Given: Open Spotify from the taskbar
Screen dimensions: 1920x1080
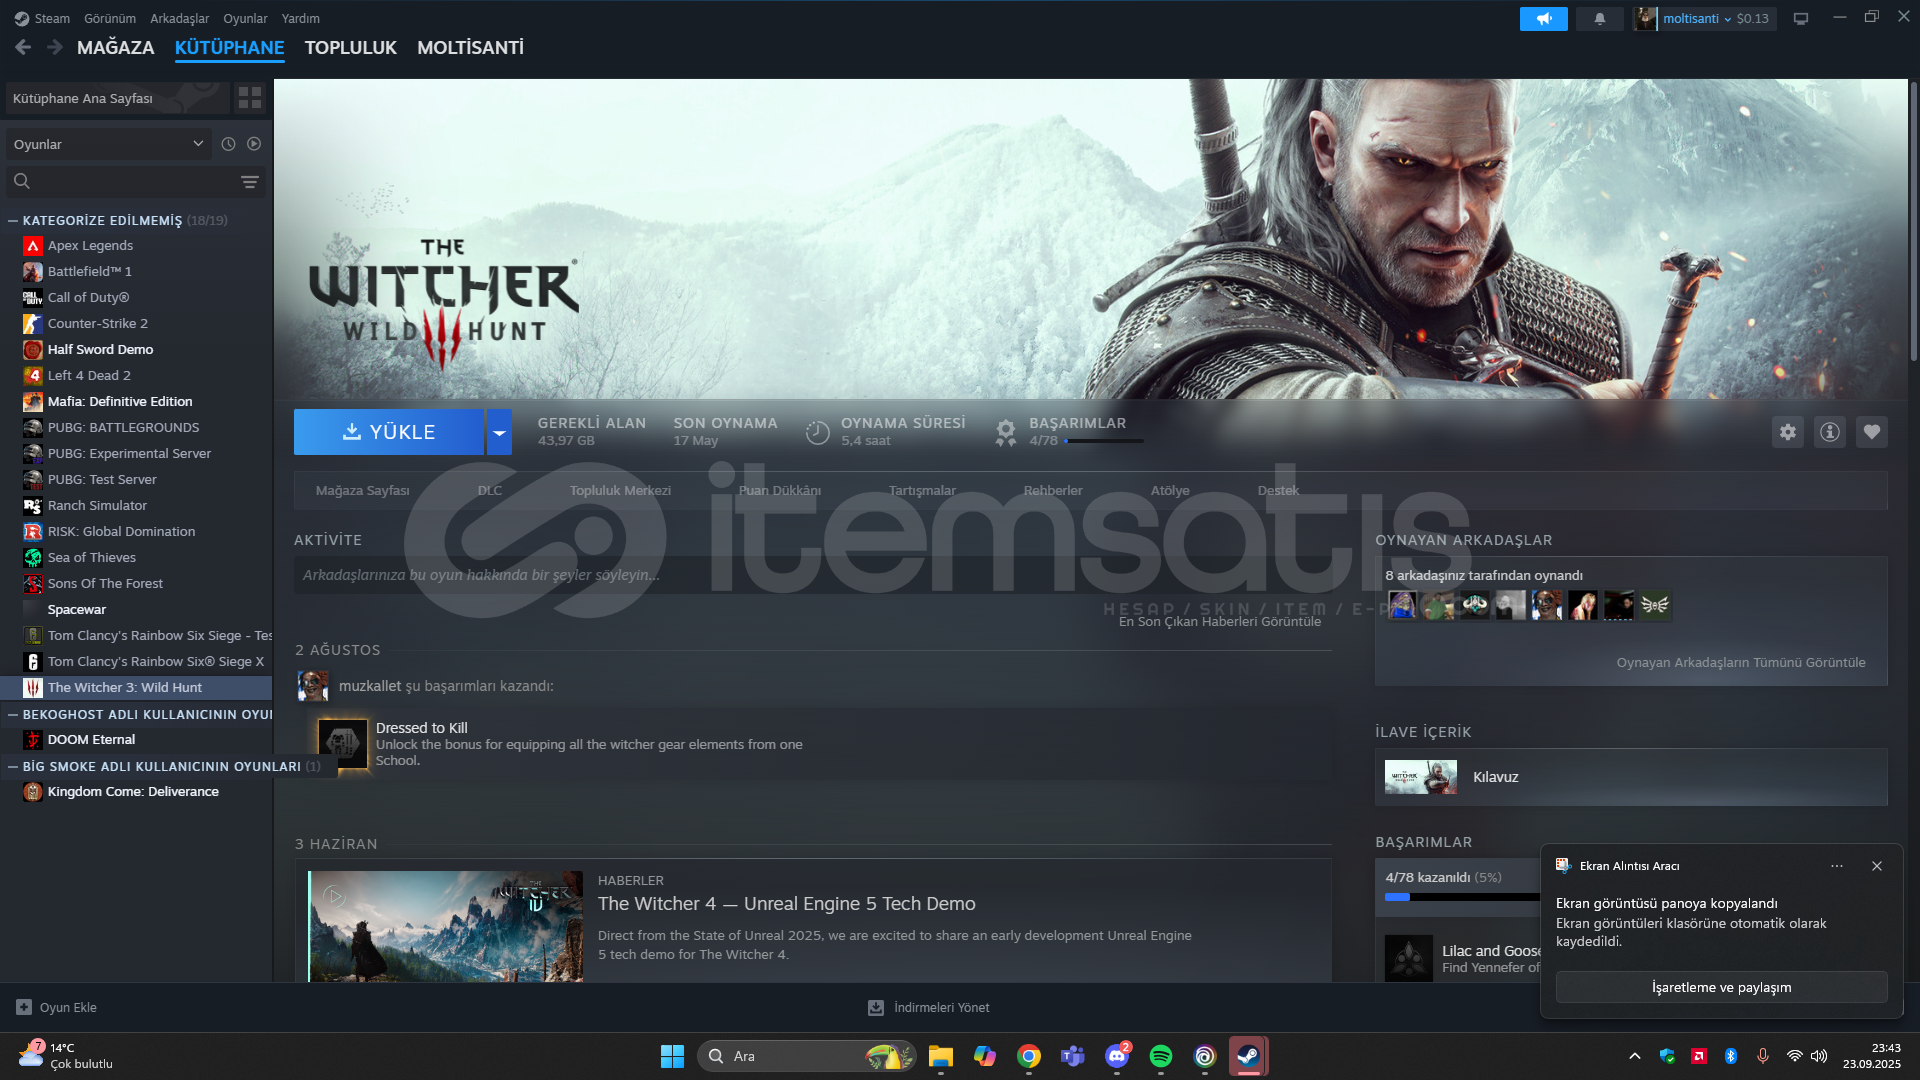Looking at the screenshot, I should click(1160, 1056).
